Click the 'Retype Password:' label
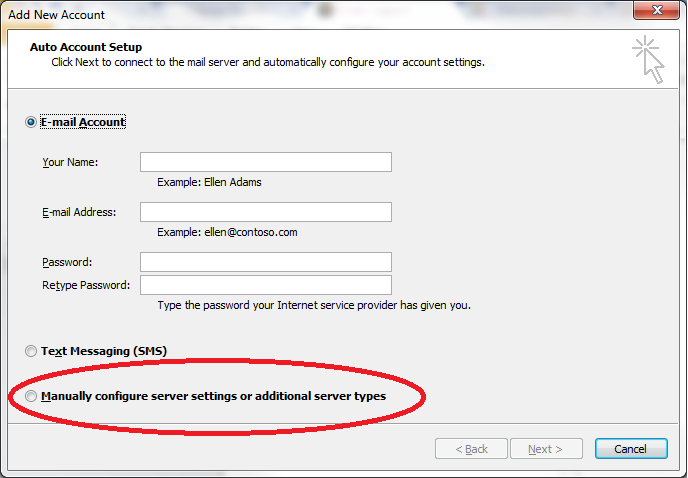The height and width of the screenshot is (478, 688). (x=86, y=285)
